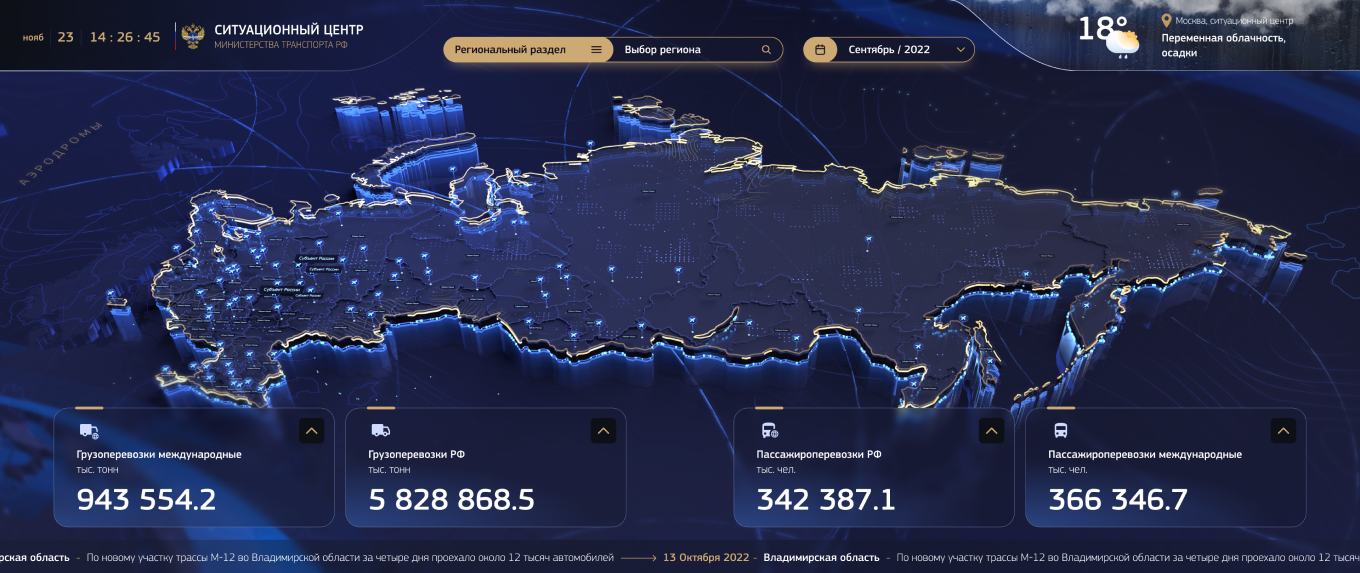Click the 13 Октября 2022 ticker date
1360x573 pixels.
pos(705,558)
